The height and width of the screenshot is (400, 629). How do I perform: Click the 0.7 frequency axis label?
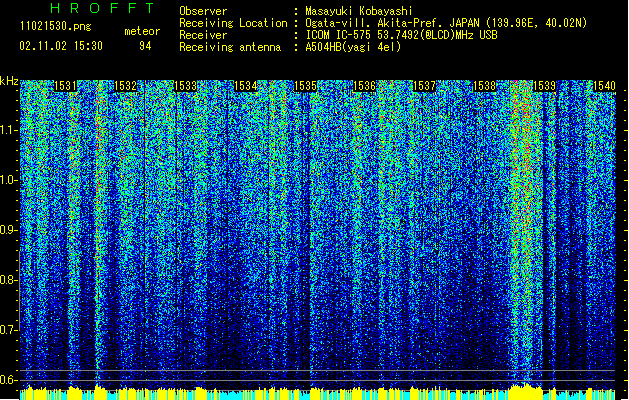click(8, 330)
